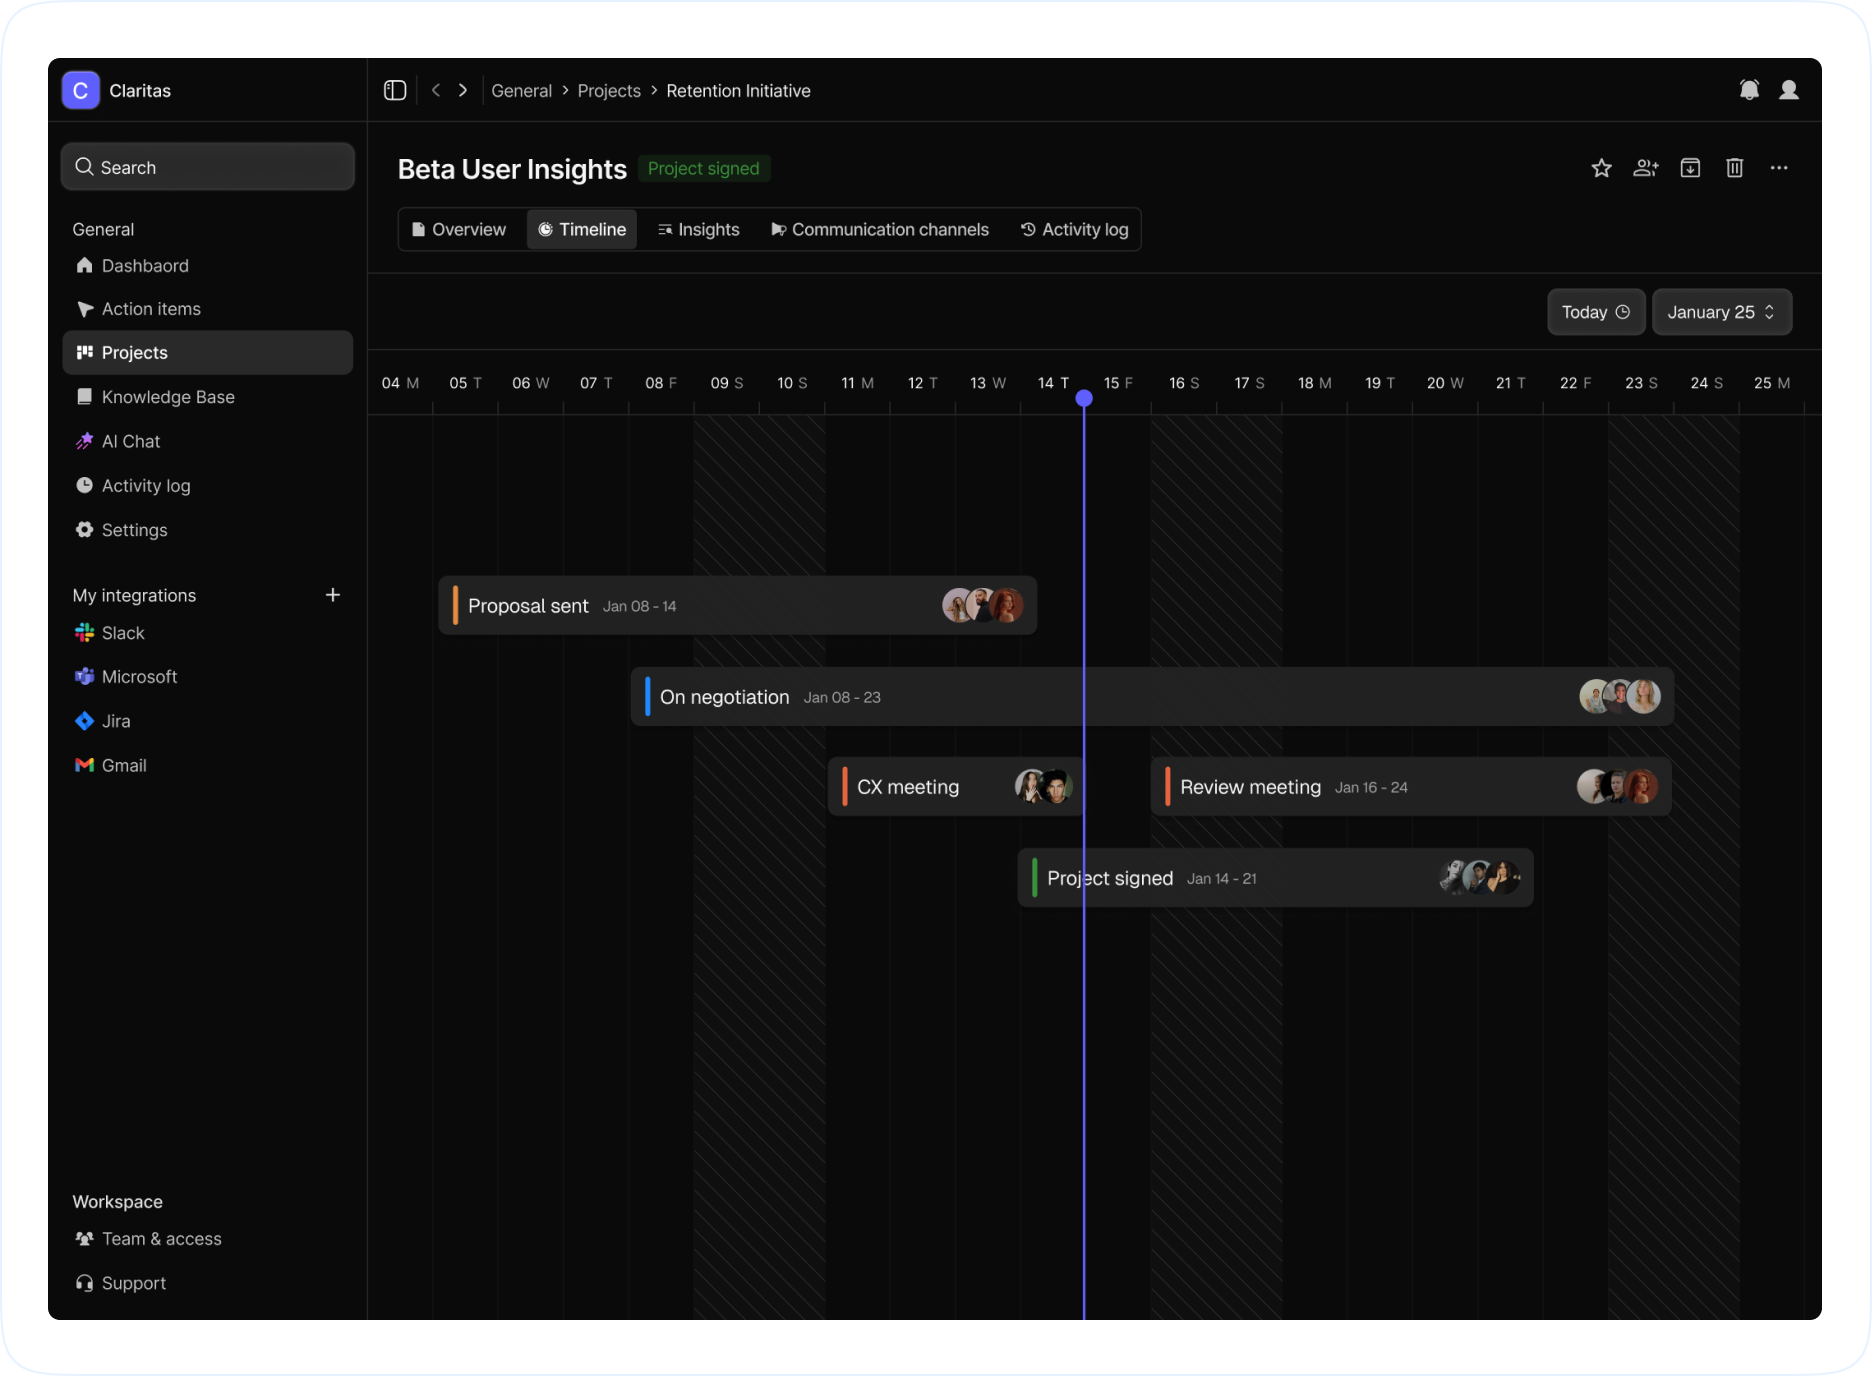The height and width of the screenshot is (1376, 1872).
Task: Click avatars on On negotiation bar
Action: pyautogui.click(x=1620, y=696)
